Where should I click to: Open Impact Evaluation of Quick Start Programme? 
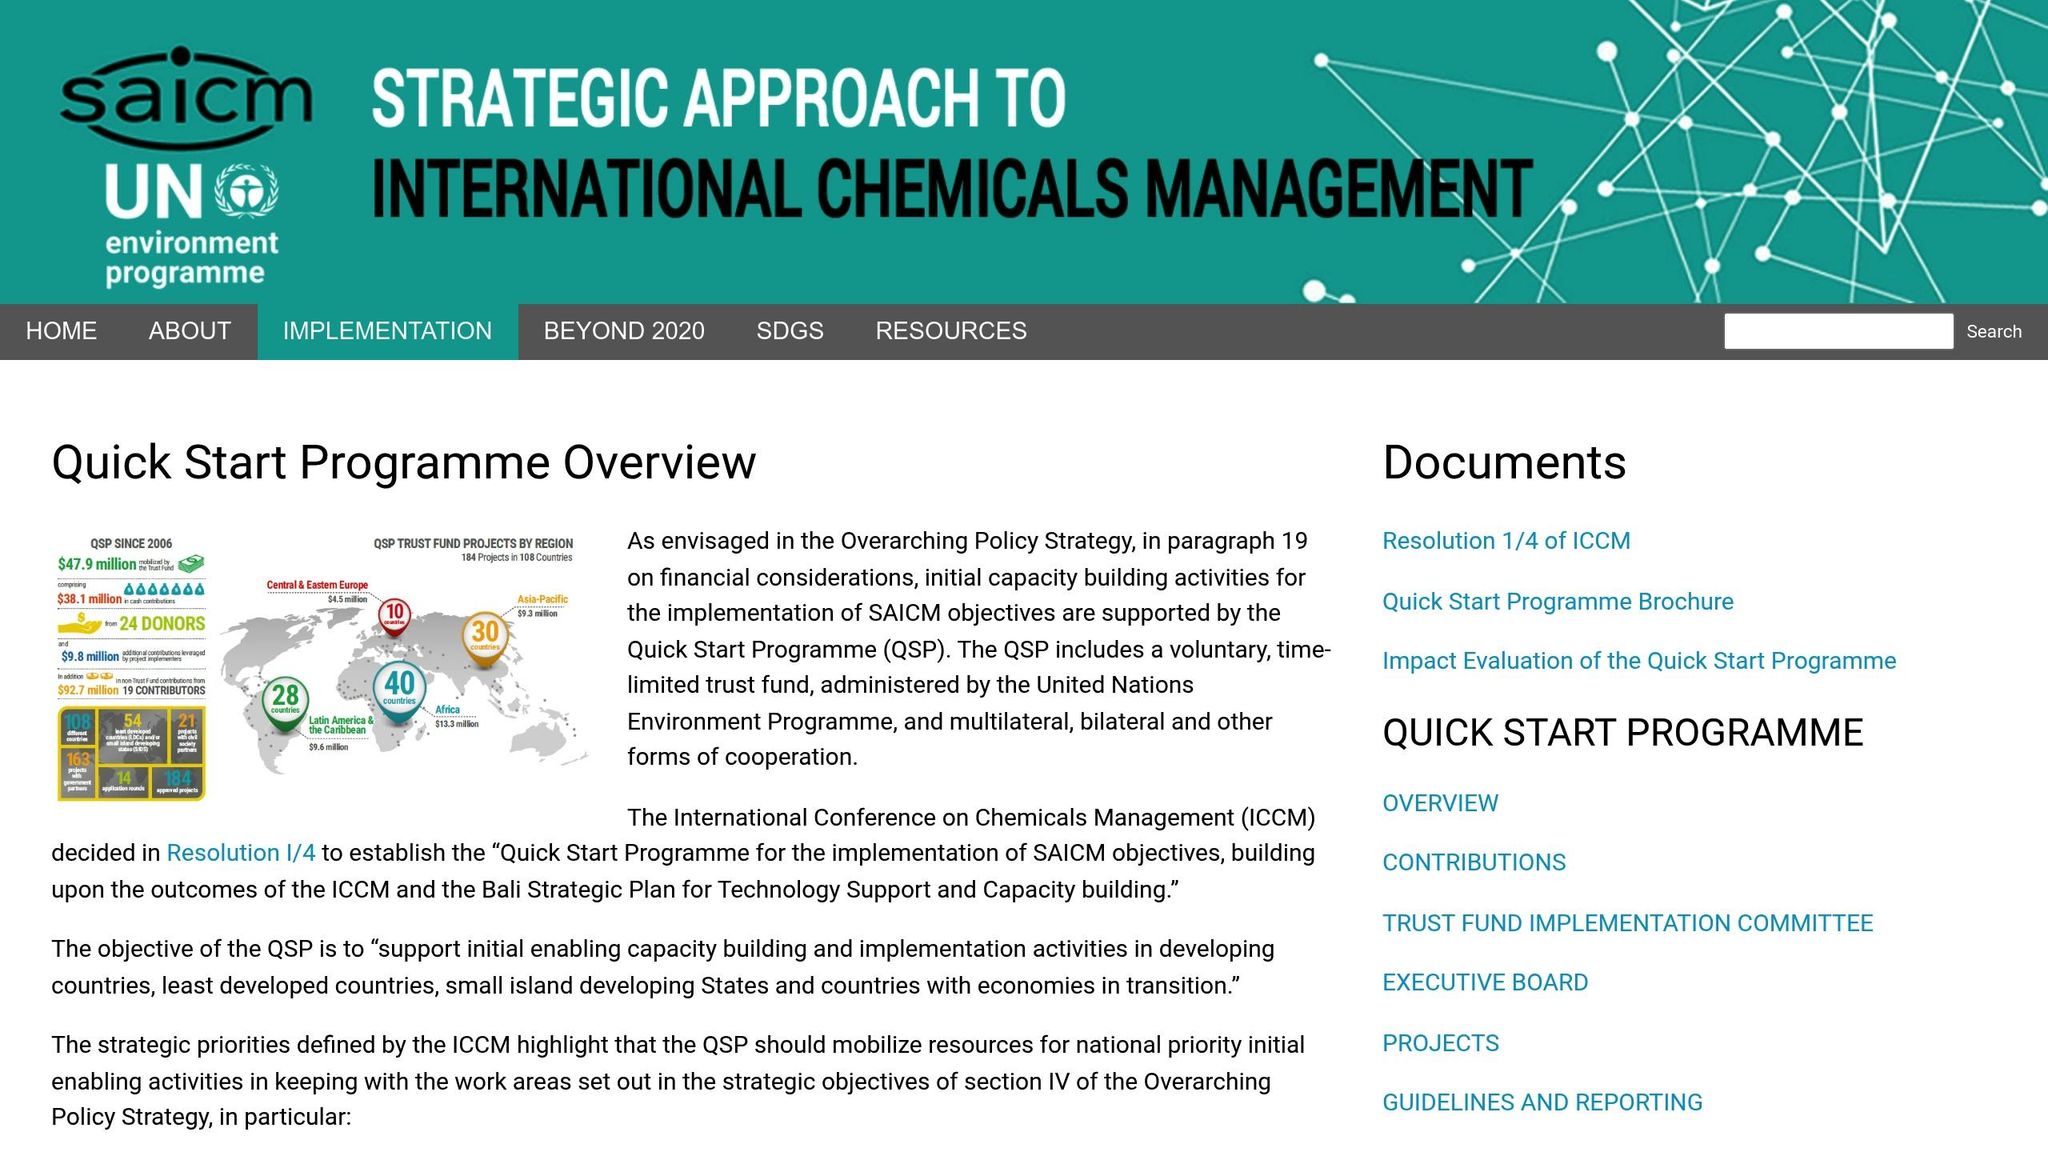[x=1638, y=661]
